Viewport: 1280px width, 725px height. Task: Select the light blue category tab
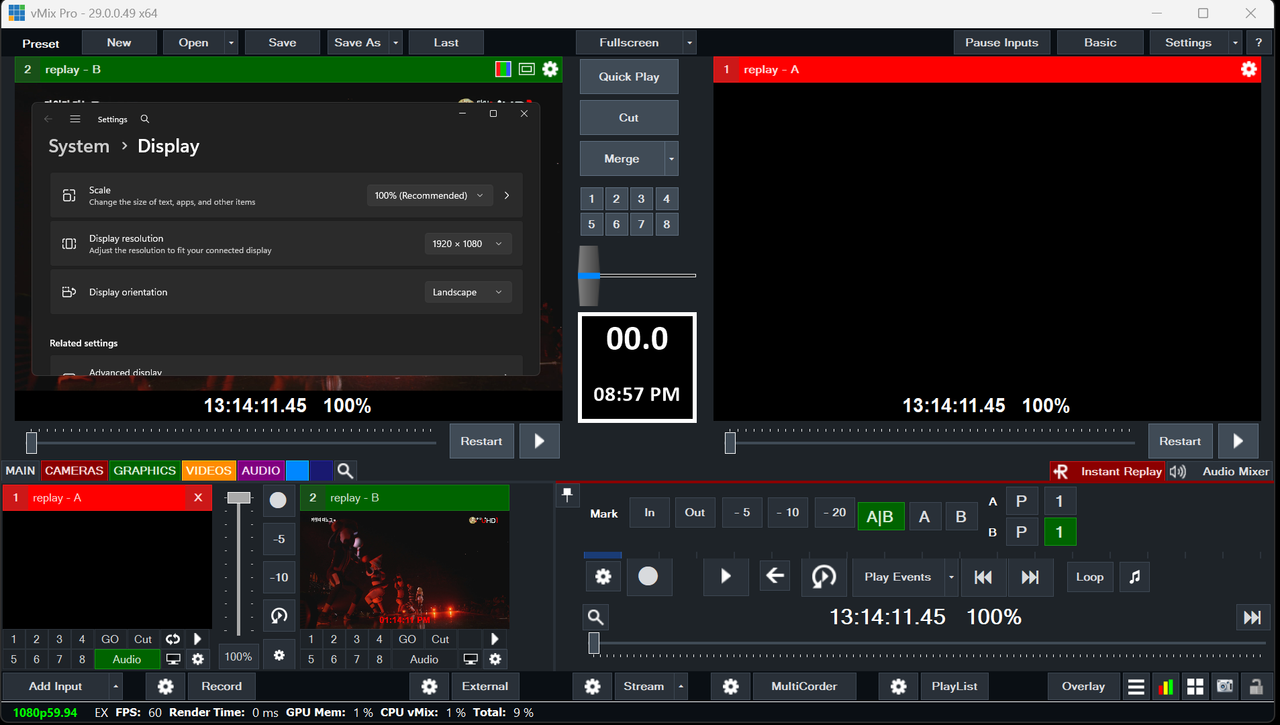click(x=297, y=470)
